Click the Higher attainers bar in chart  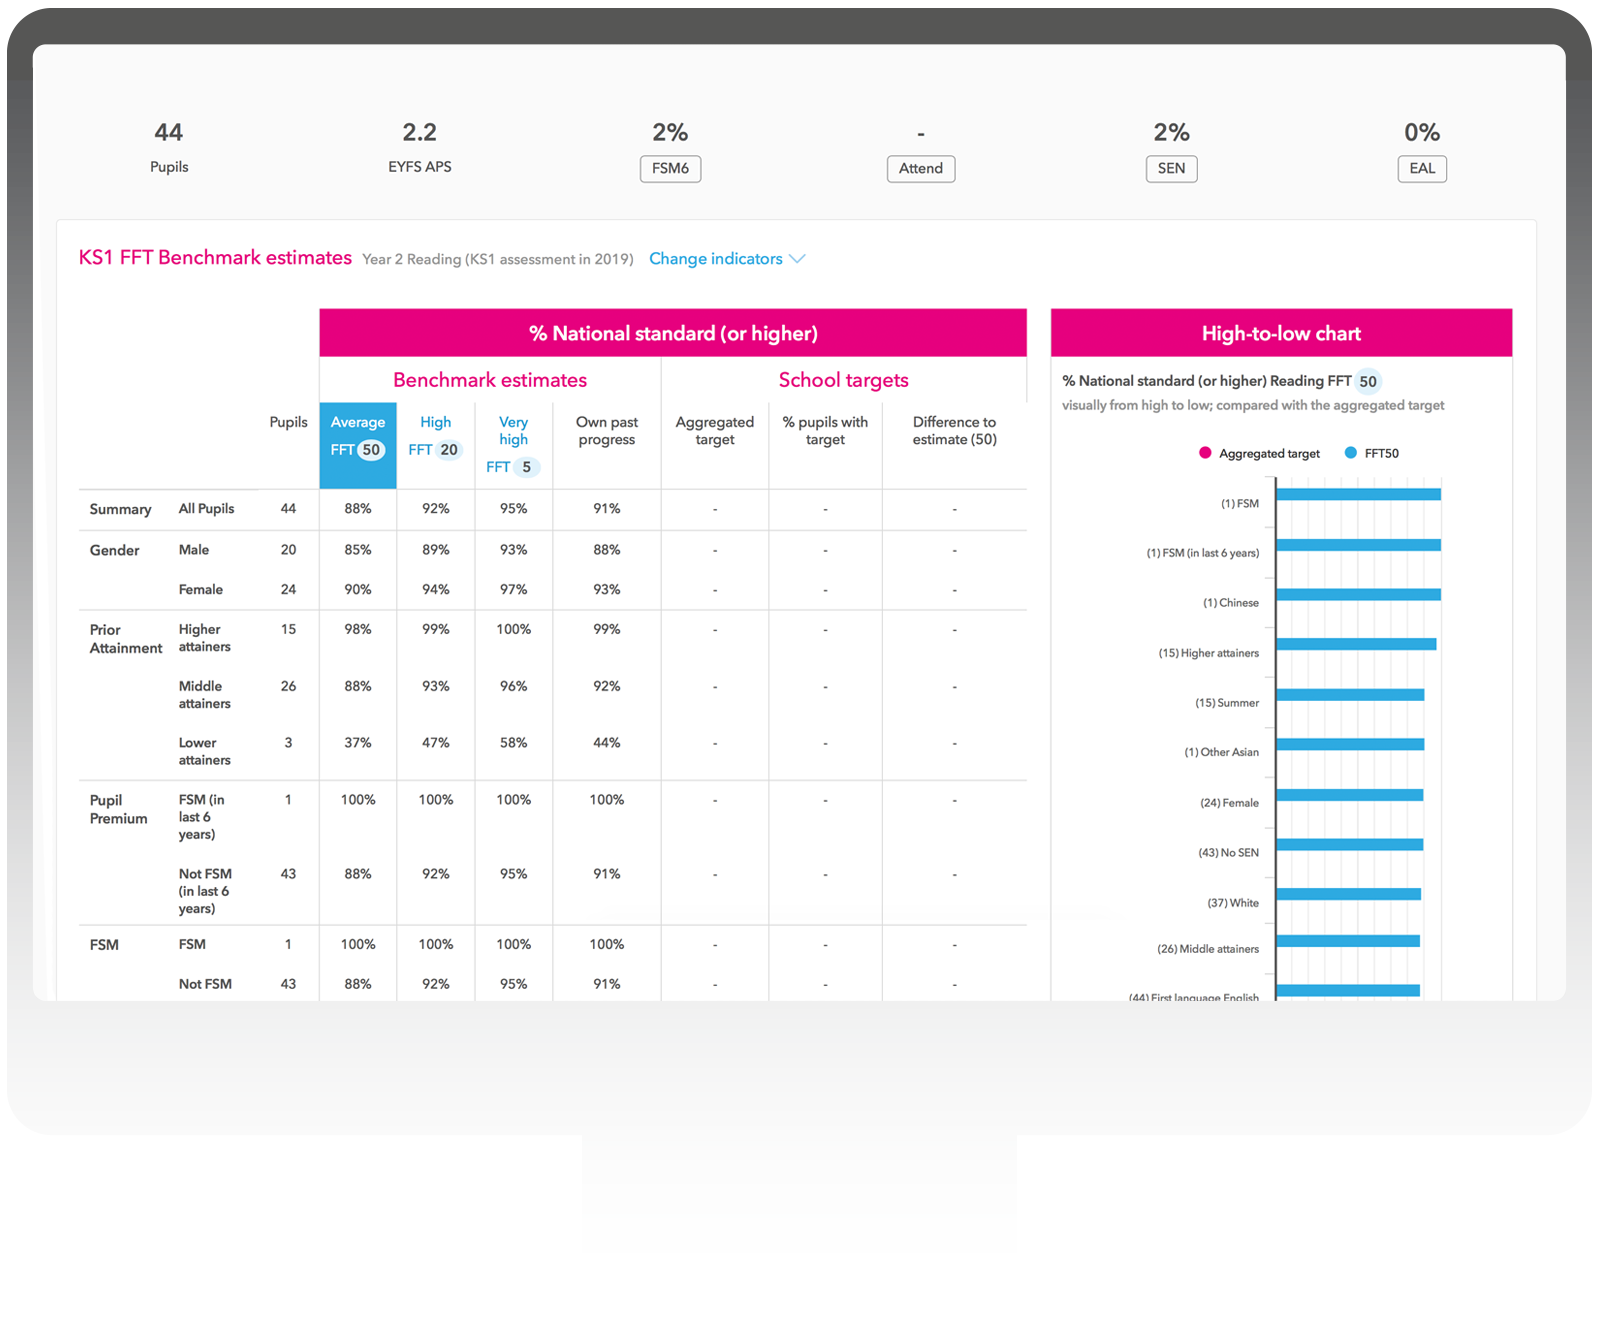click(1356, 644)
